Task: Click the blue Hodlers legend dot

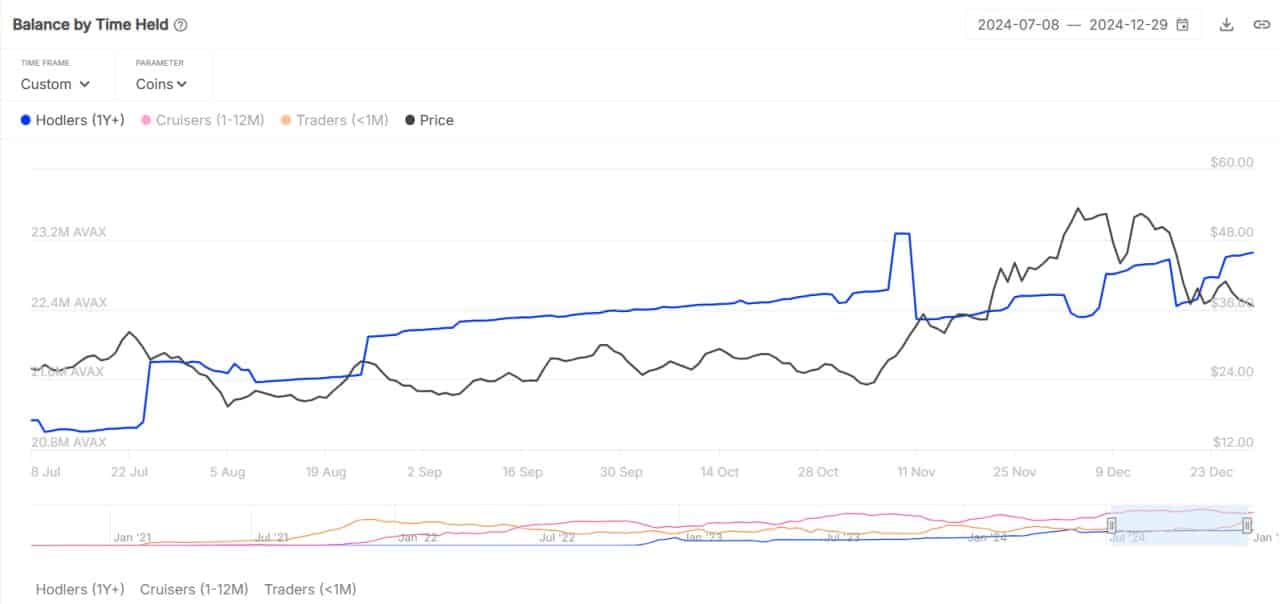Action: pos(25,120)
